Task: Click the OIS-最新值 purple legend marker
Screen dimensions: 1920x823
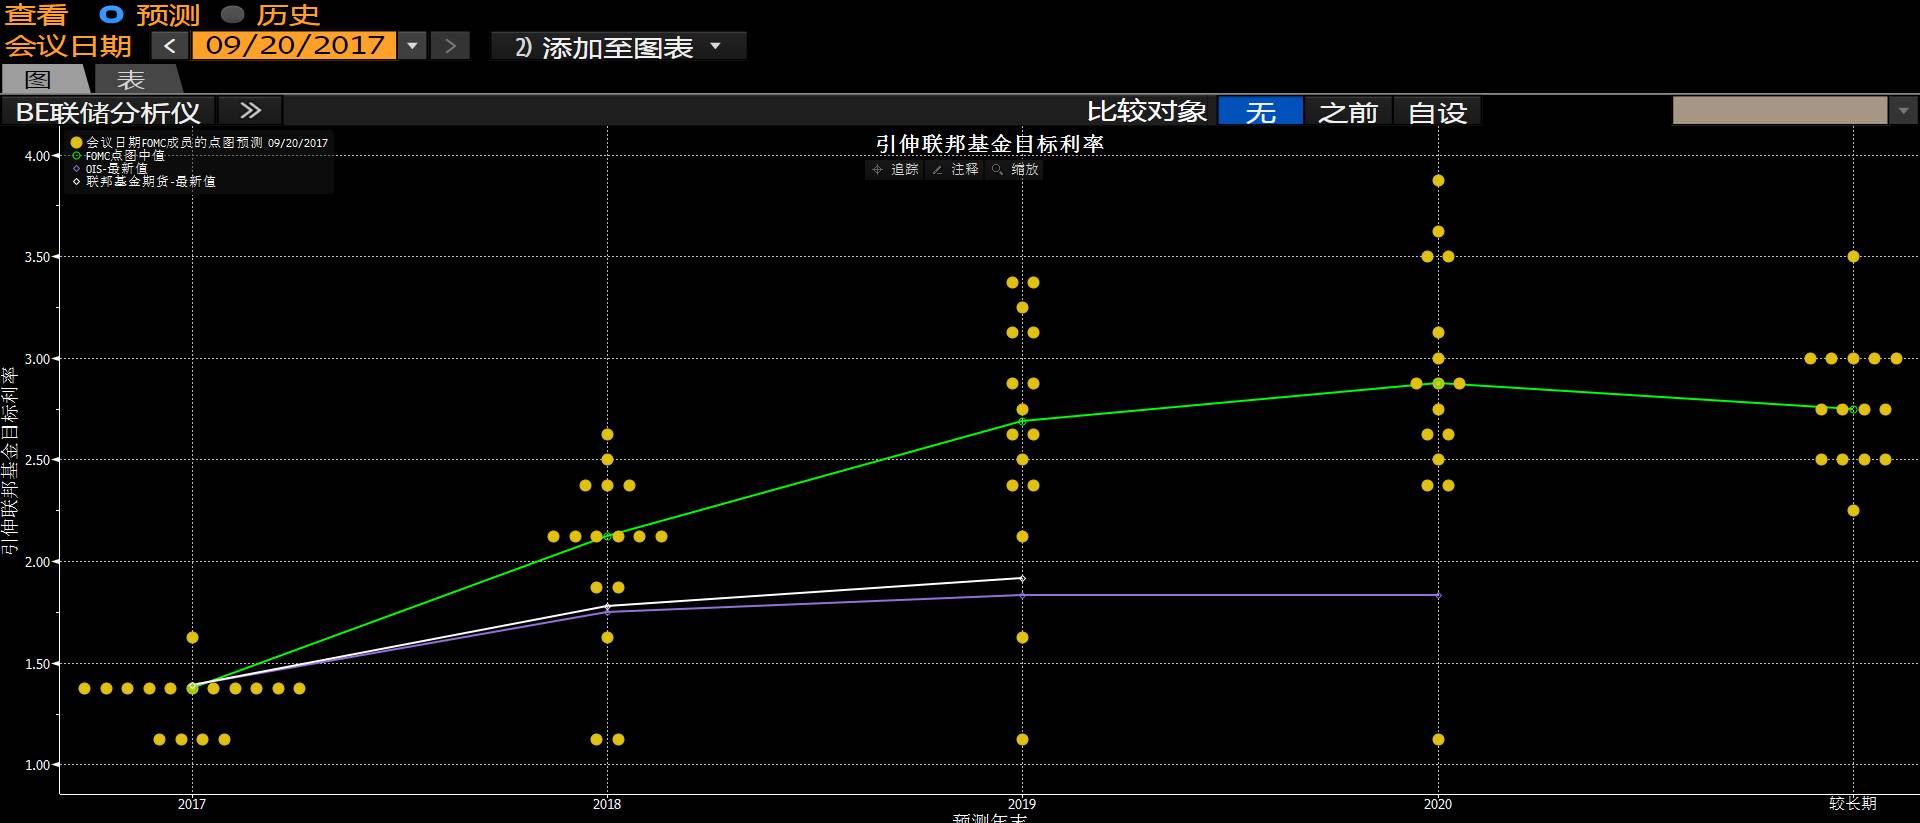Action: [76, 169]
